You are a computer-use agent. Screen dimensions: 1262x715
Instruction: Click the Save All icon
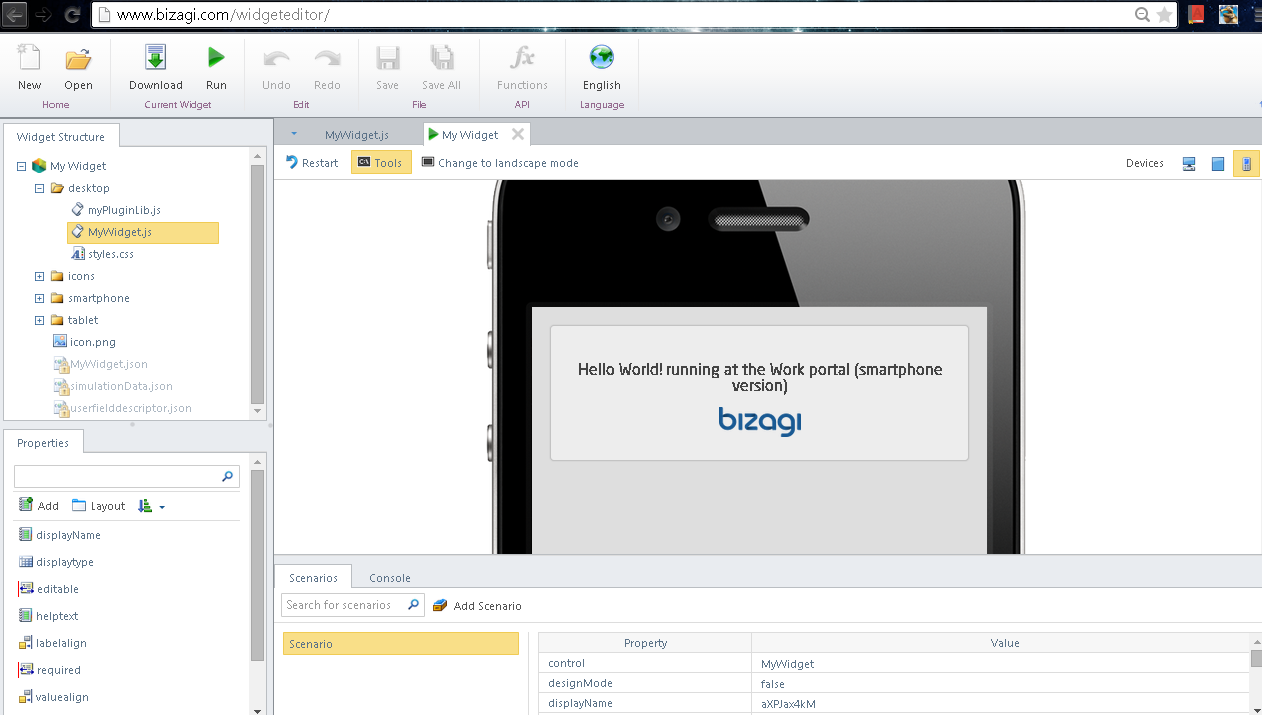pos(441,58)
